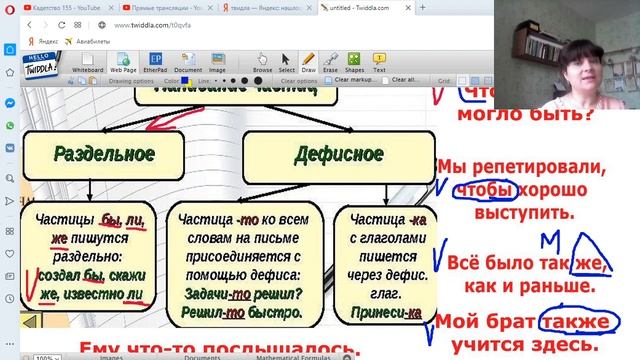
Task: Click the cut icon in Twiddla toolbar
Action: (71, 81)
